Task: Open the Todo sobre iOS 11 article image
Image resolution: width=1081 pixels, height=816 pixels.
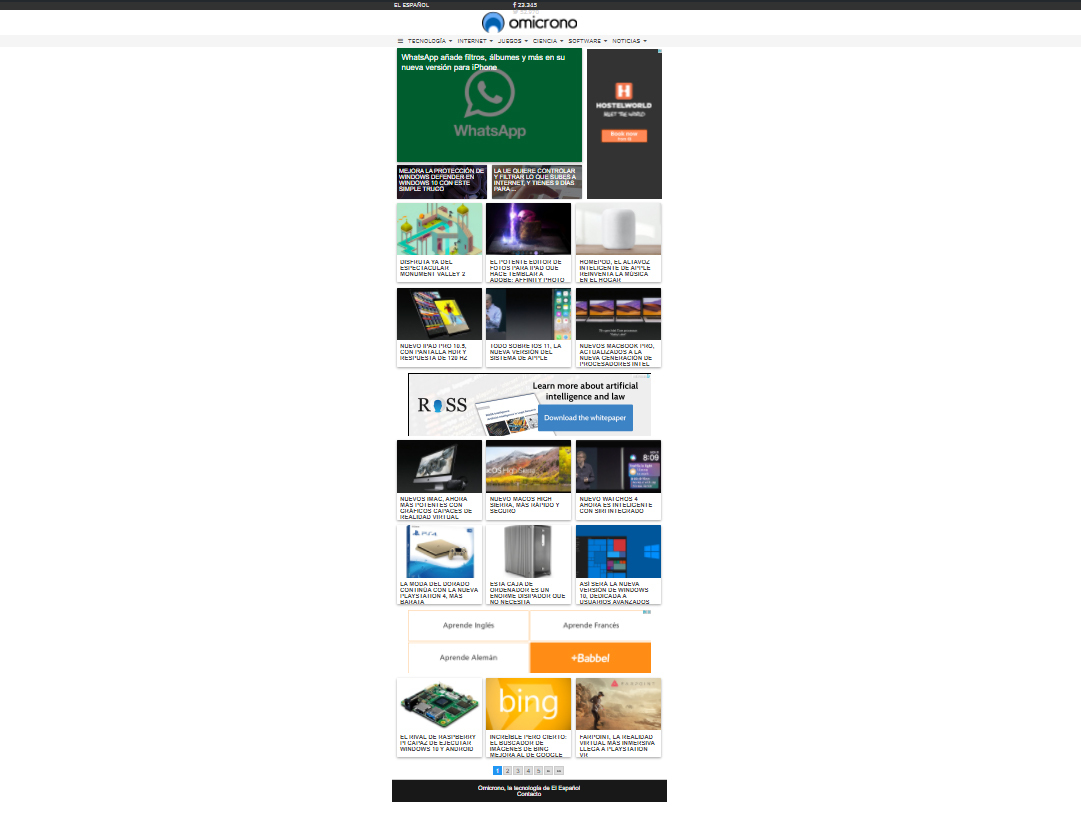Action: pyautogui.click(x=529, y=314)
